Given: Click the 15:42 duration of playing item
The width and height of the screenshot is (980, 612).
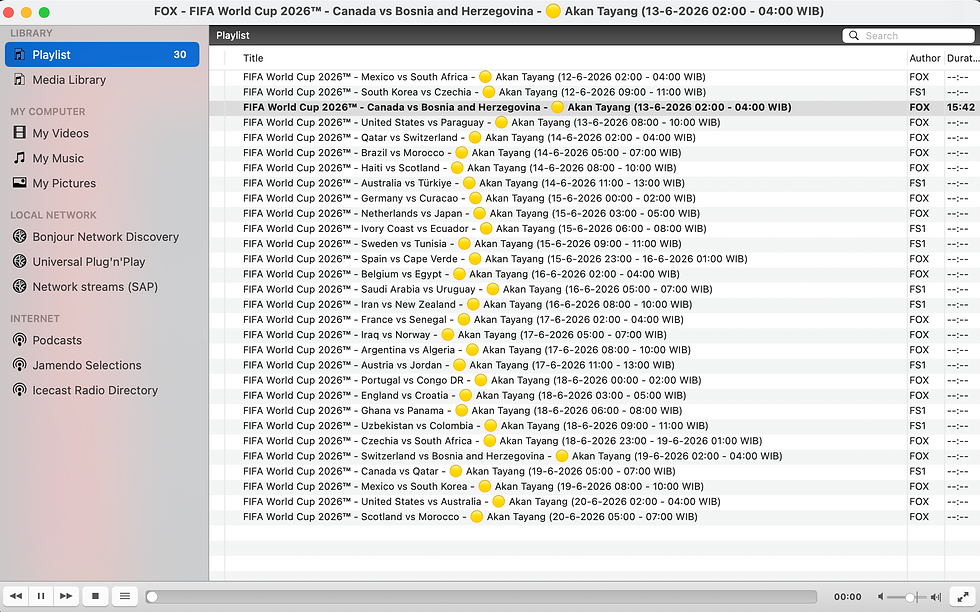Looking at the screenshot, I should (x=961, y=107).
